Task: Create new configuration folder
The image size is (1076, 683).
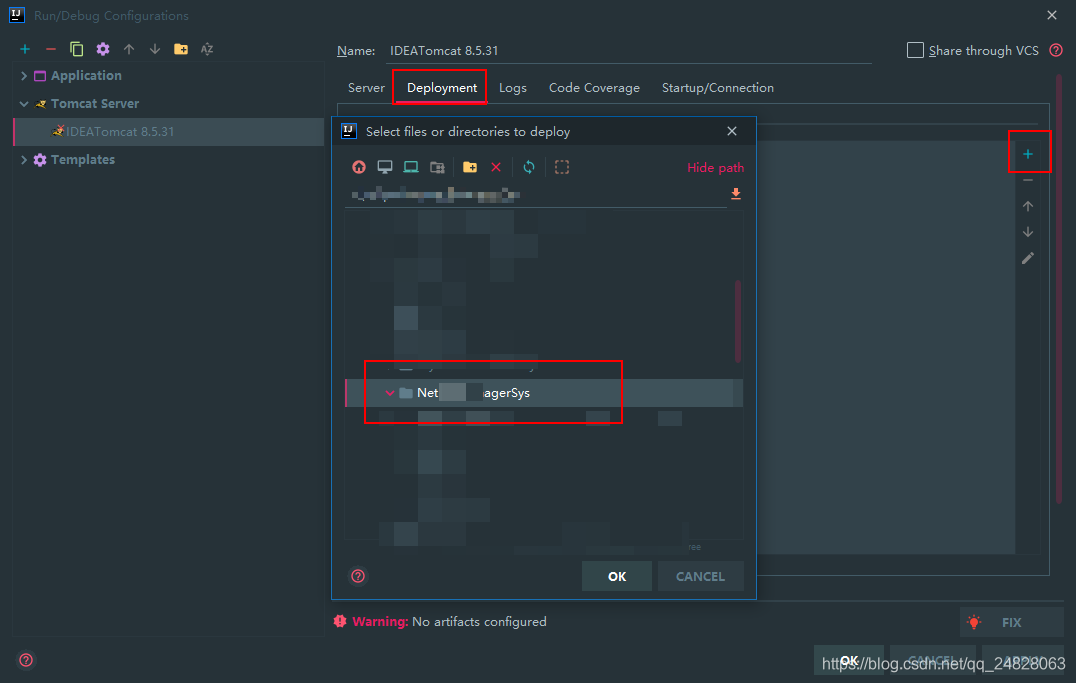Action: click(181, 49)
